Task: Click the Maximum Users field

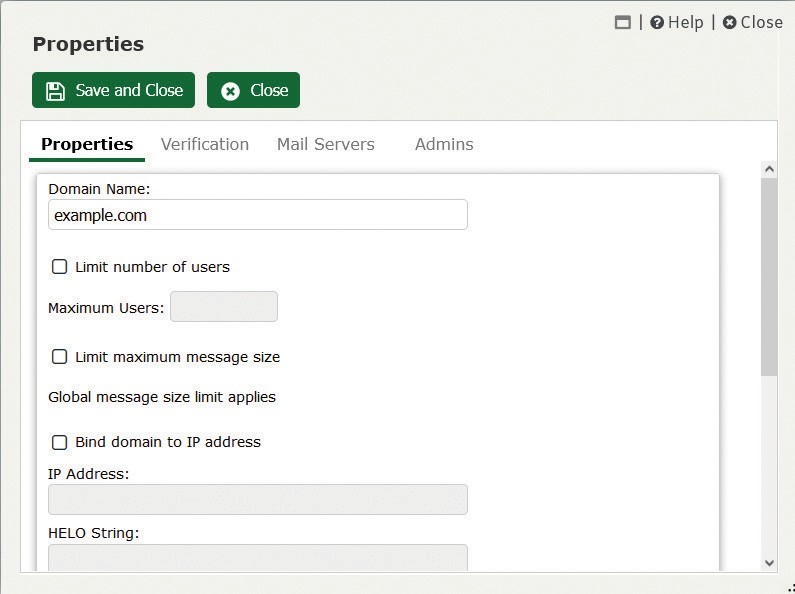Action: click(x=224, y=307)
